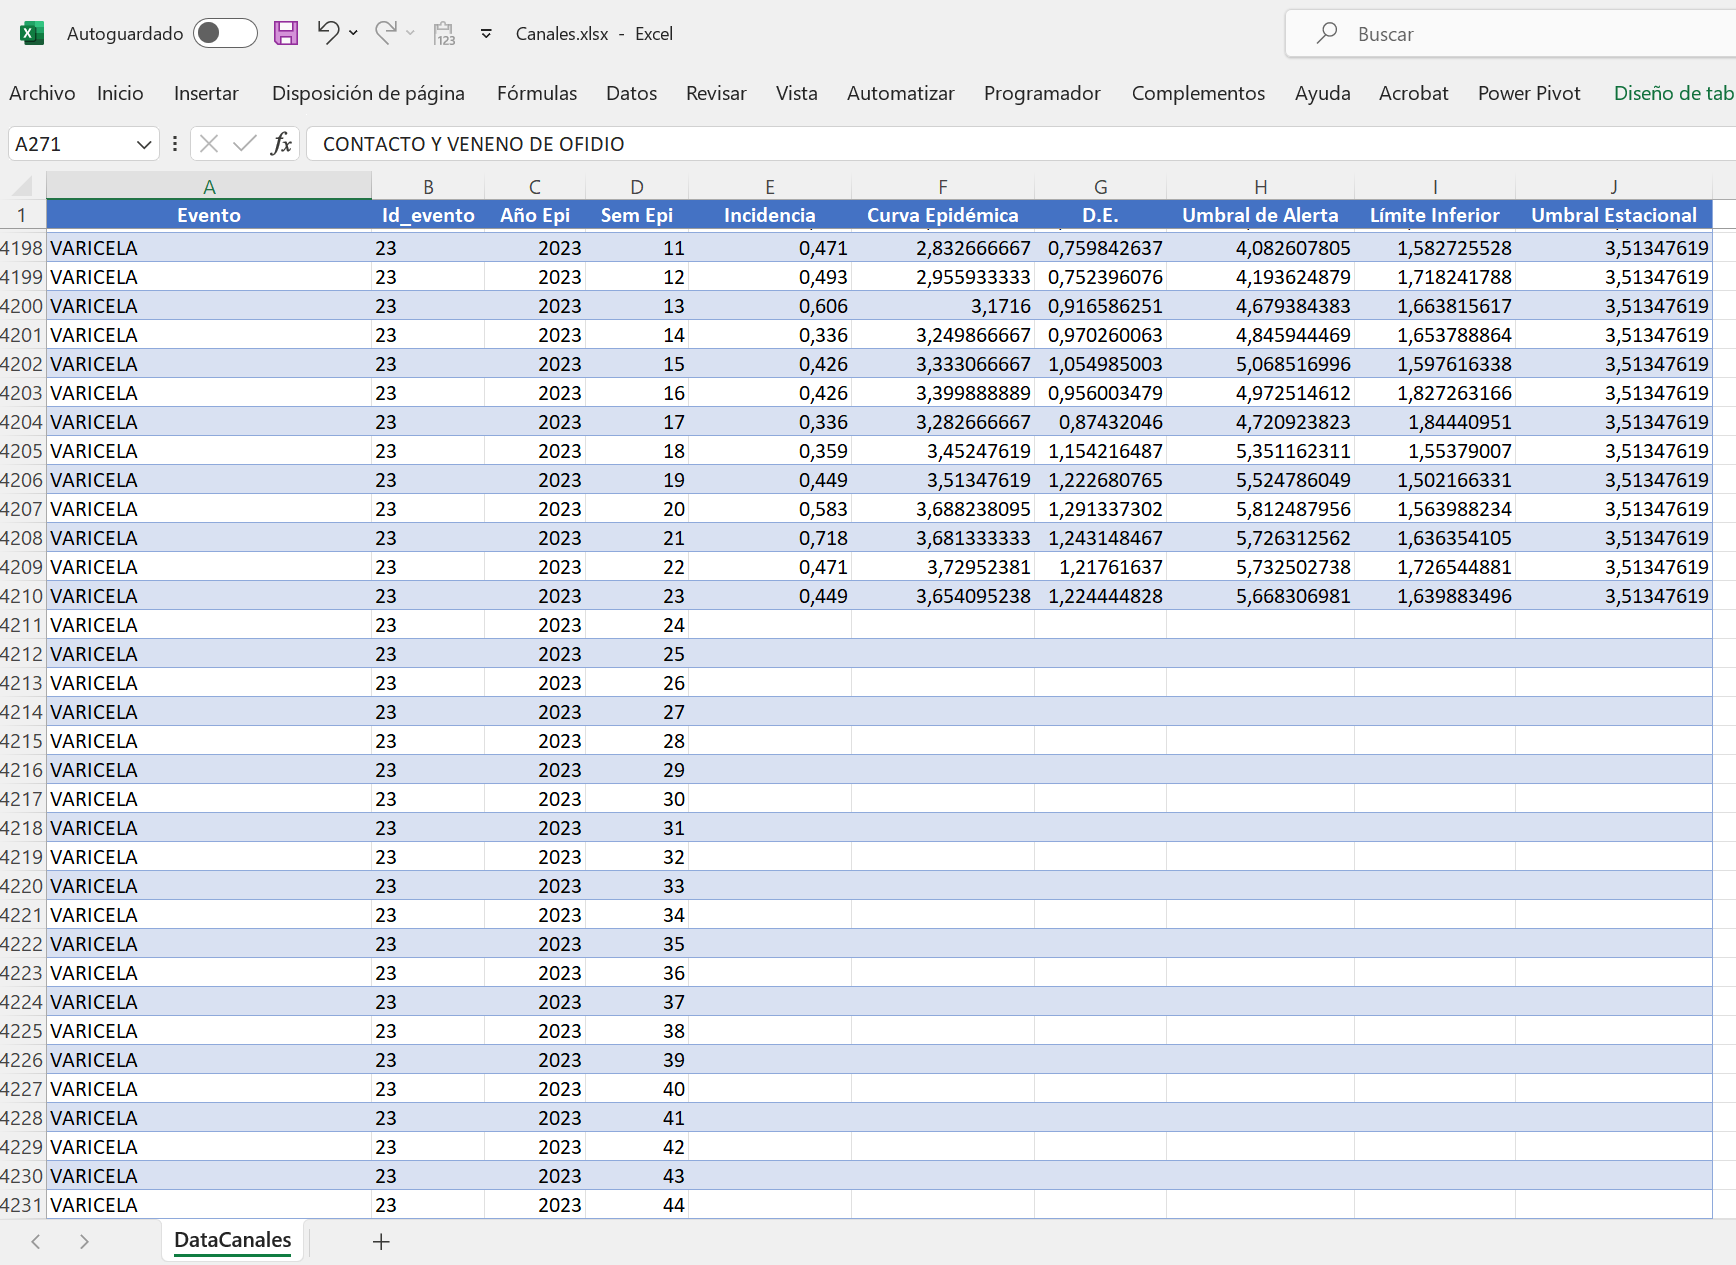This screenshot has width=1736, height=1265.
Task: Expand the Name Box dropdown arrow
Action: [144, 144]
